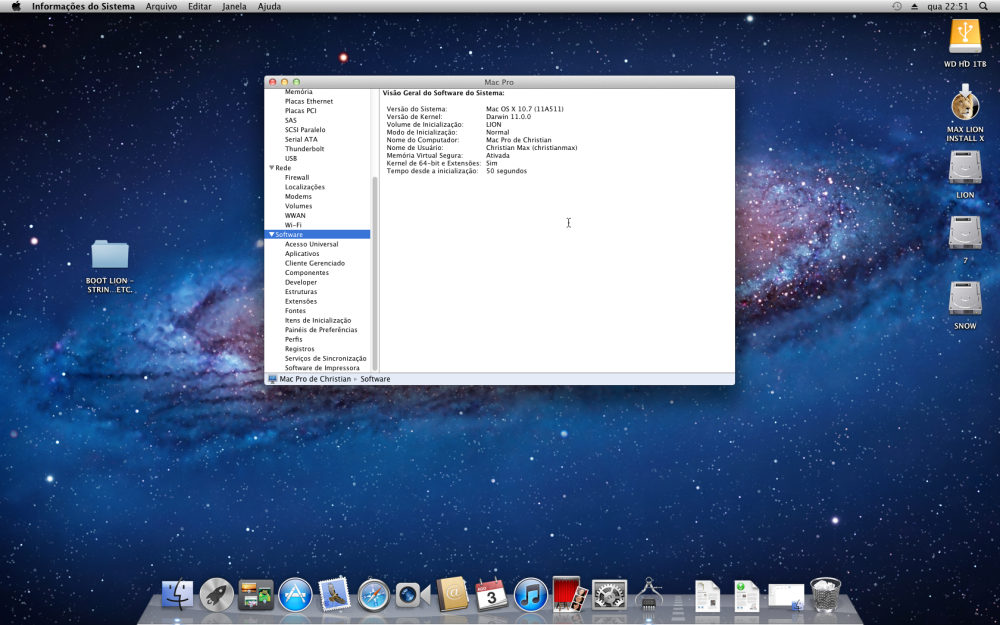Screen dimensions: 1000x625
Task: Select Modems under Rede
Action: click(298, 196)
